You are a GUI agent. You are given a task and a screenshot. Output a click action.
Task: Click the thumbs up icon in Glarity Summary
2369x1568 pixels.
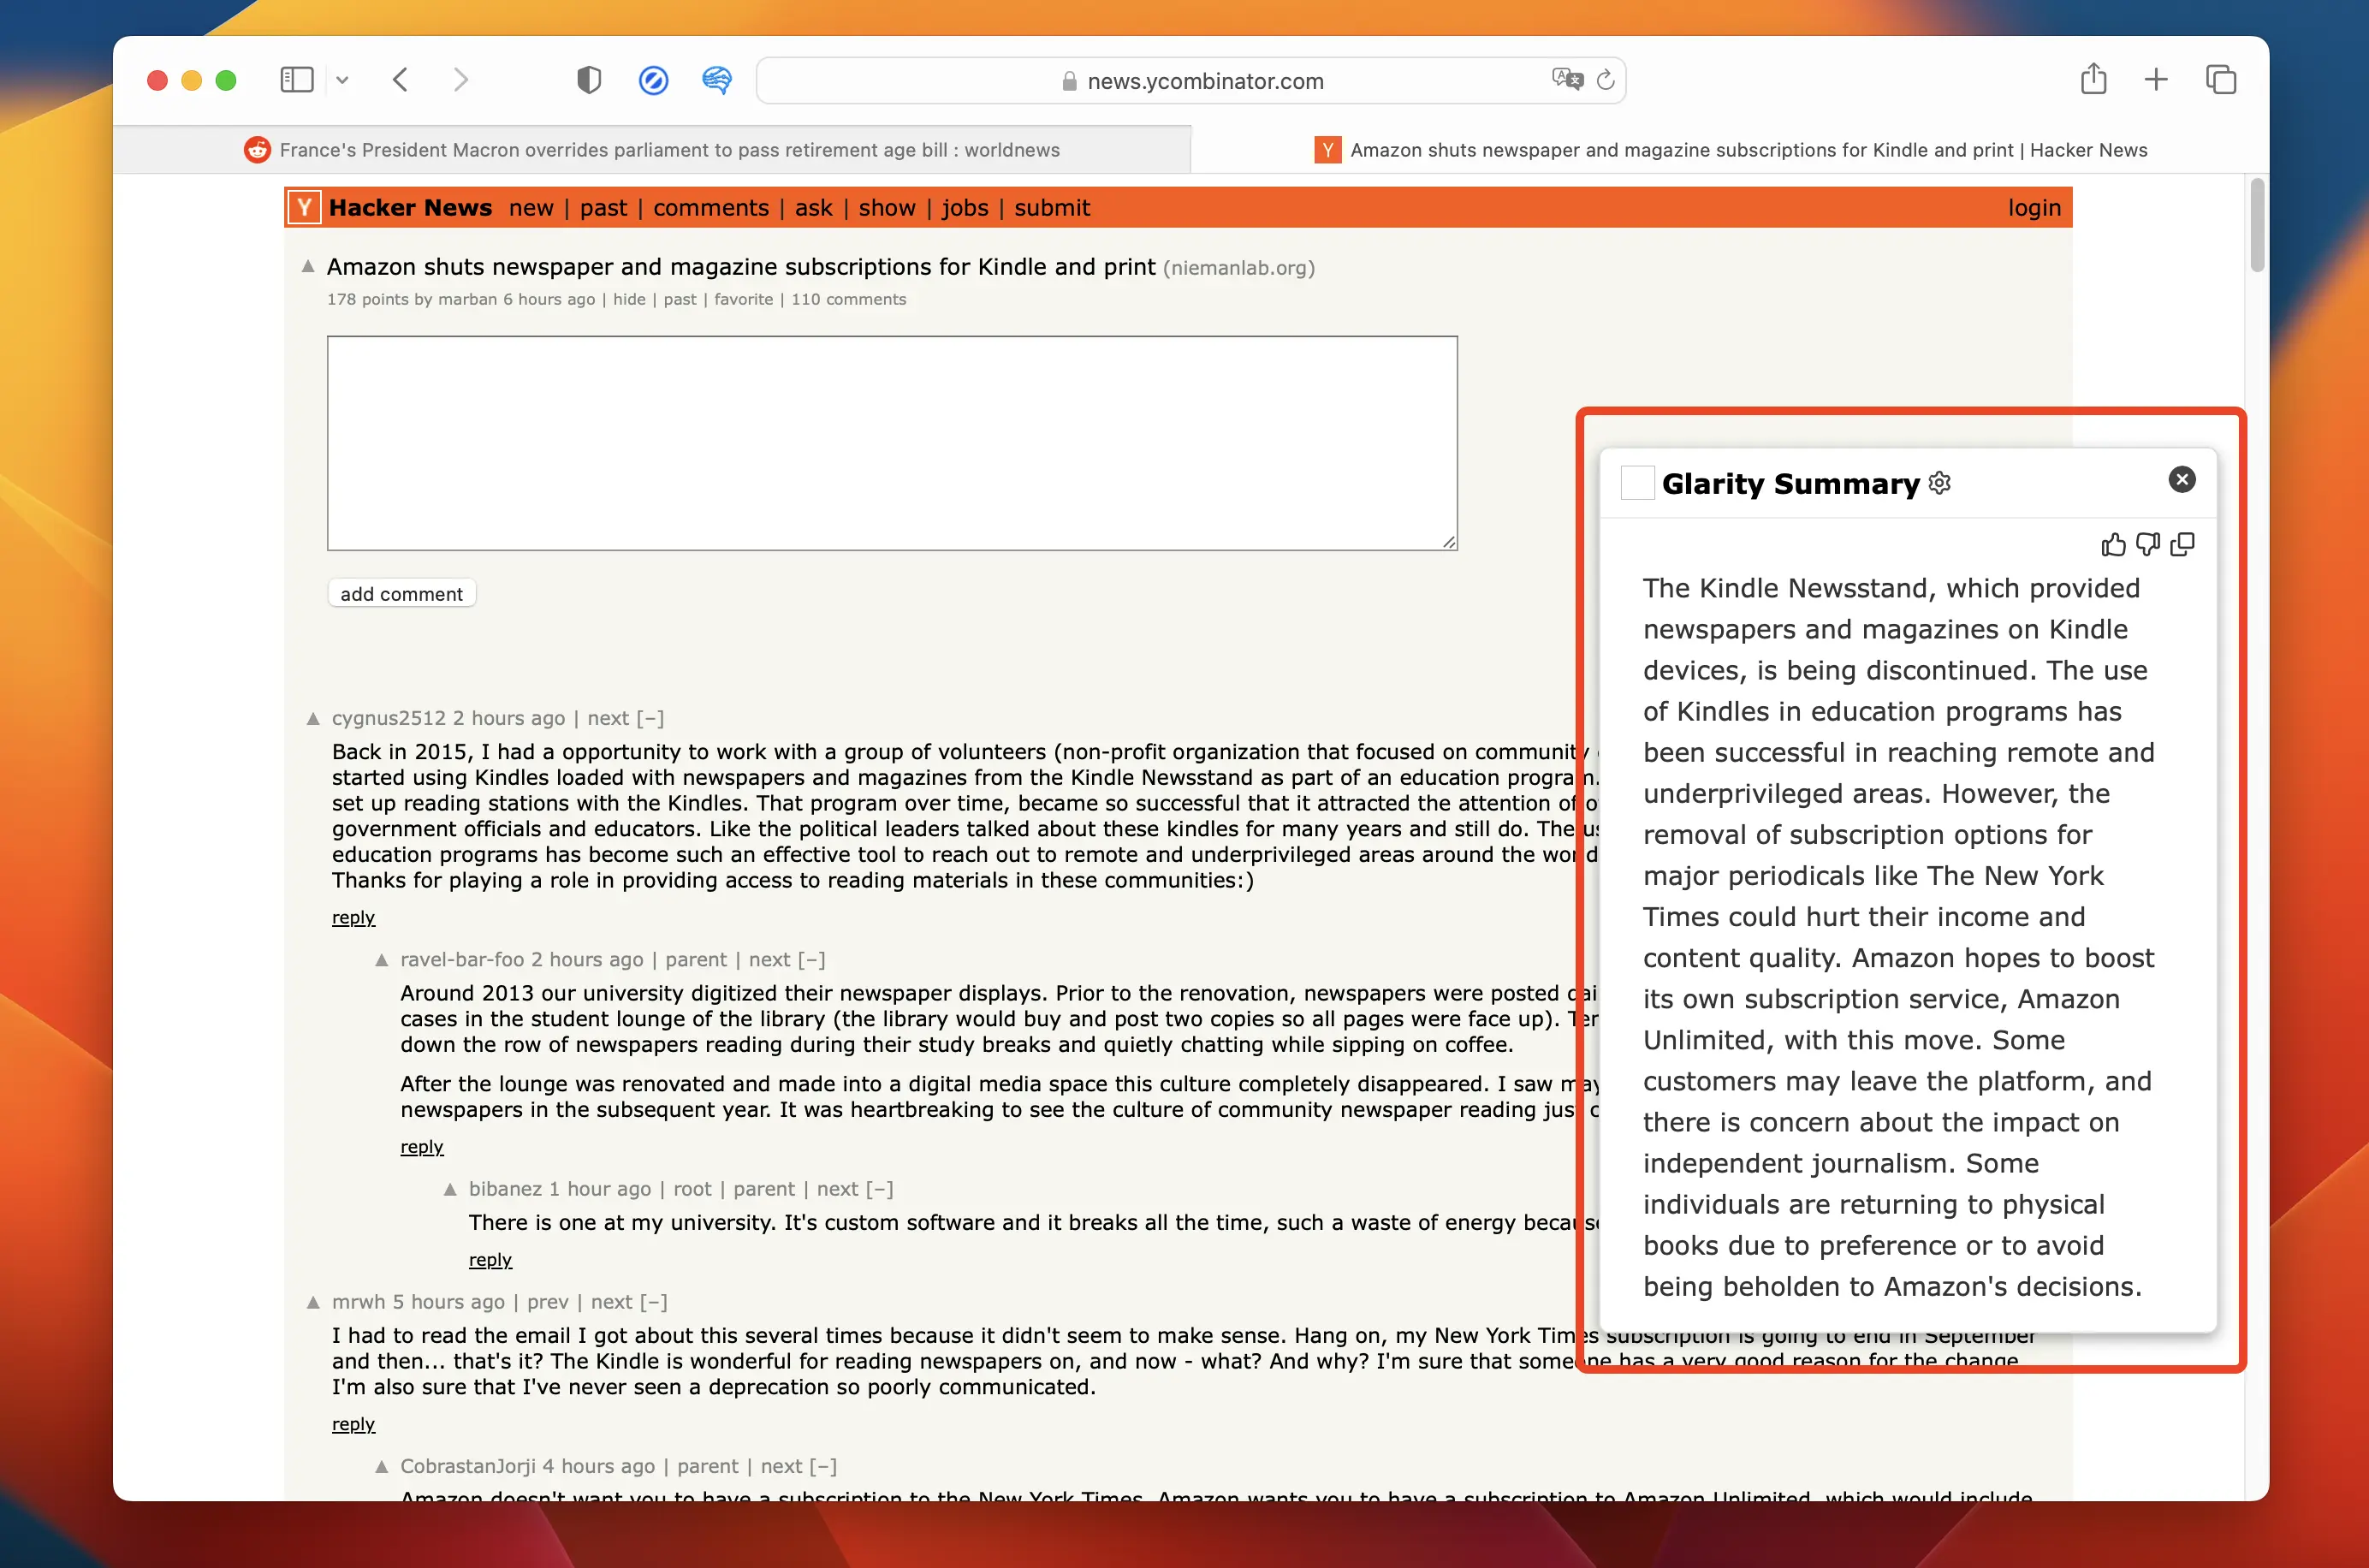point(2113,544)
